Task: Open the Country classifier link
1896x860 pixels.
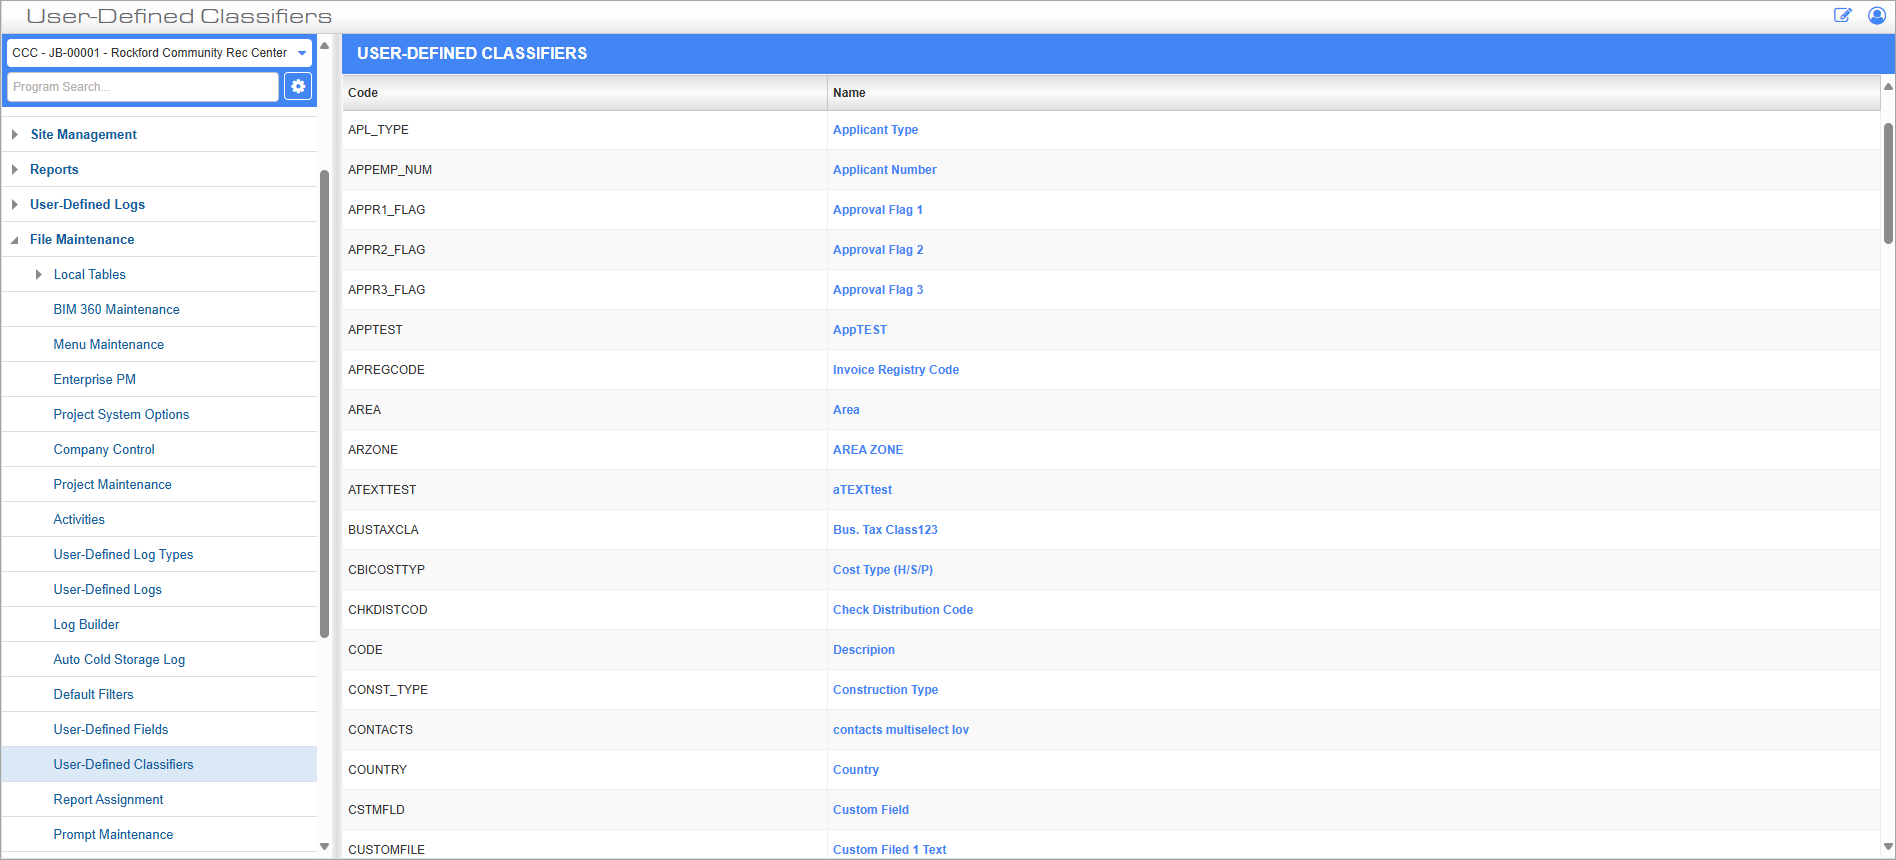Action: click(856, 770)
